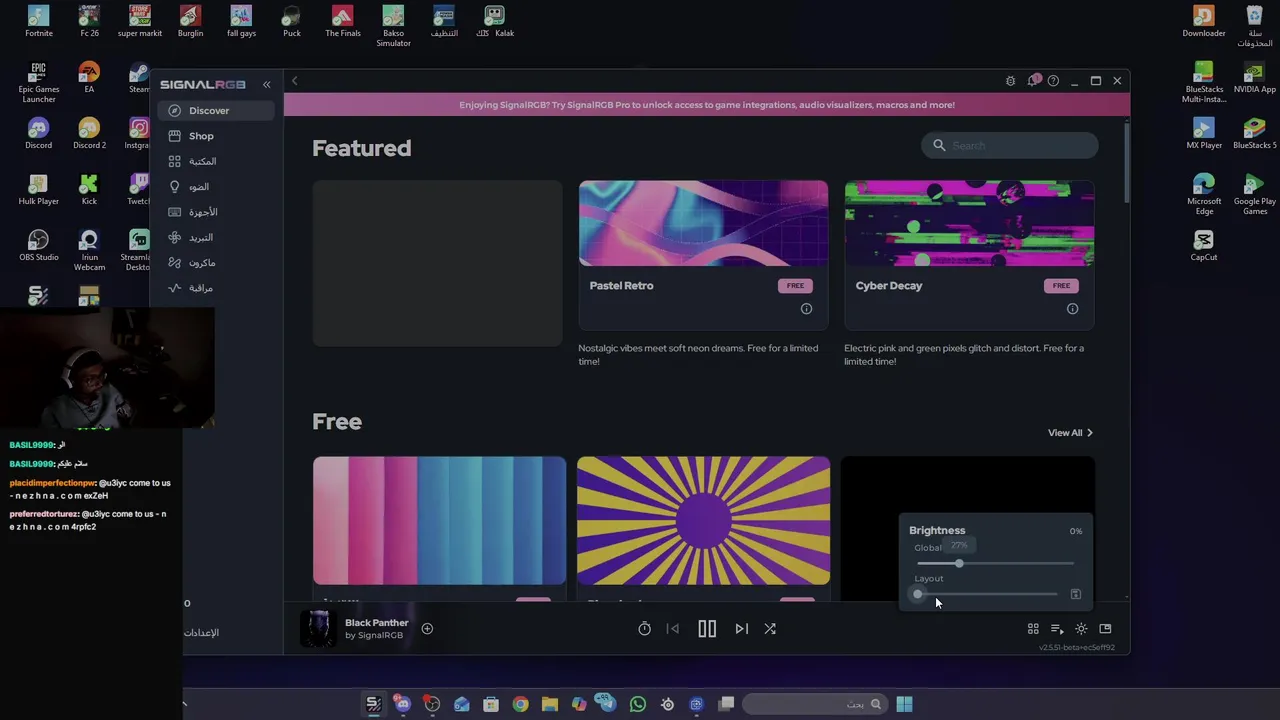
Task: Open the effect timer icon
Action: [644, 629]
